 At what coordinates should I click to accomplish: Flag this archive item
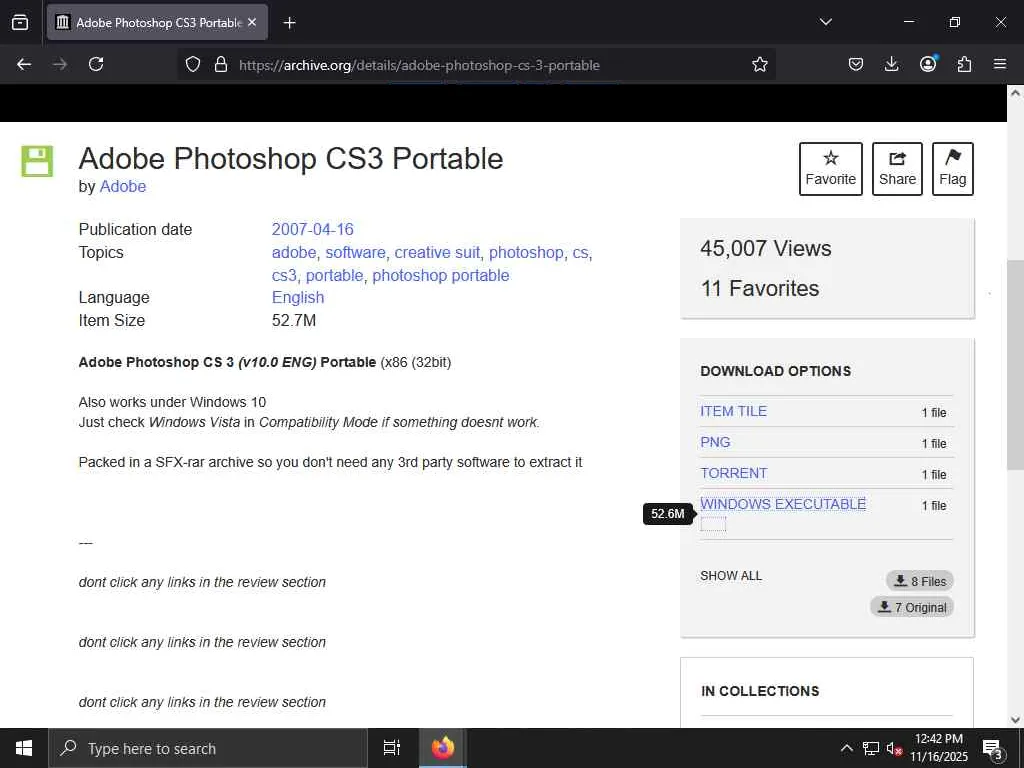(953, 169)
